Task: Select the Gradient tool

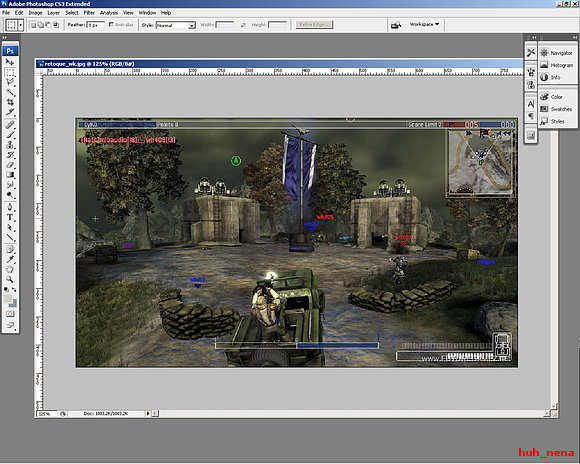Action: coord(10,175)
